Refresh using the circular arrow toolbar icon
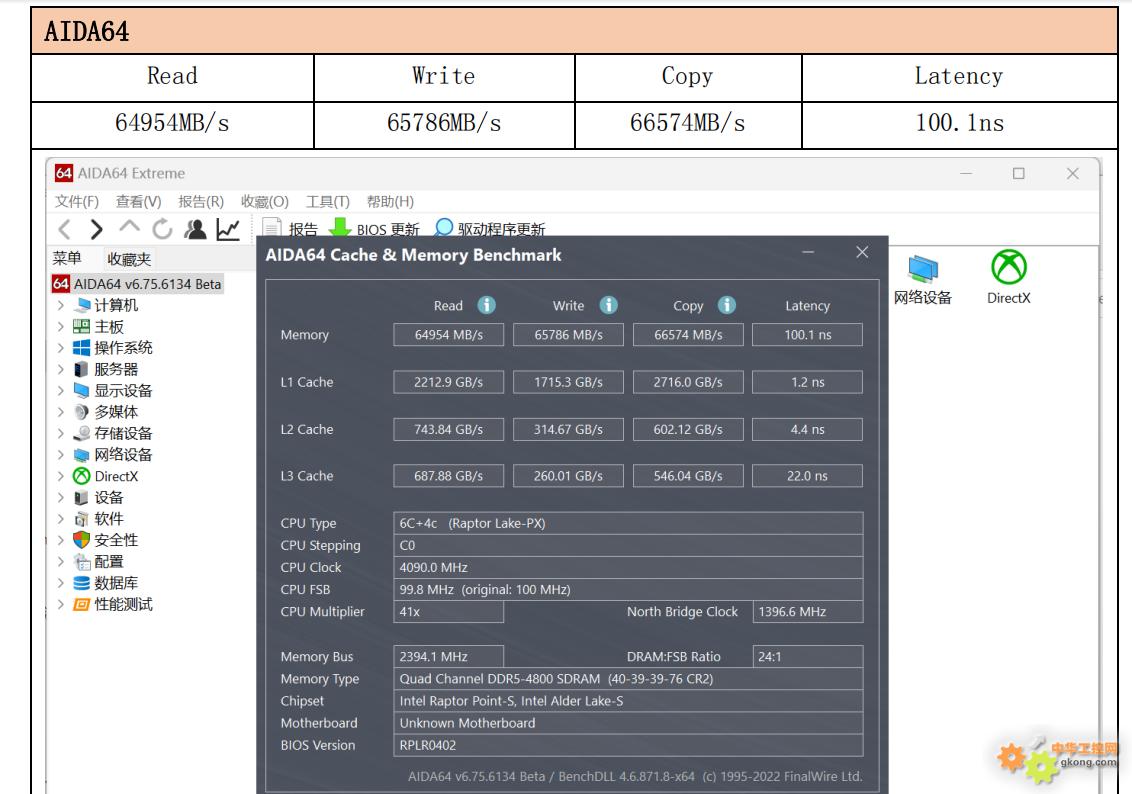This screenshot has width=1132, height=794. pos(162,229)
